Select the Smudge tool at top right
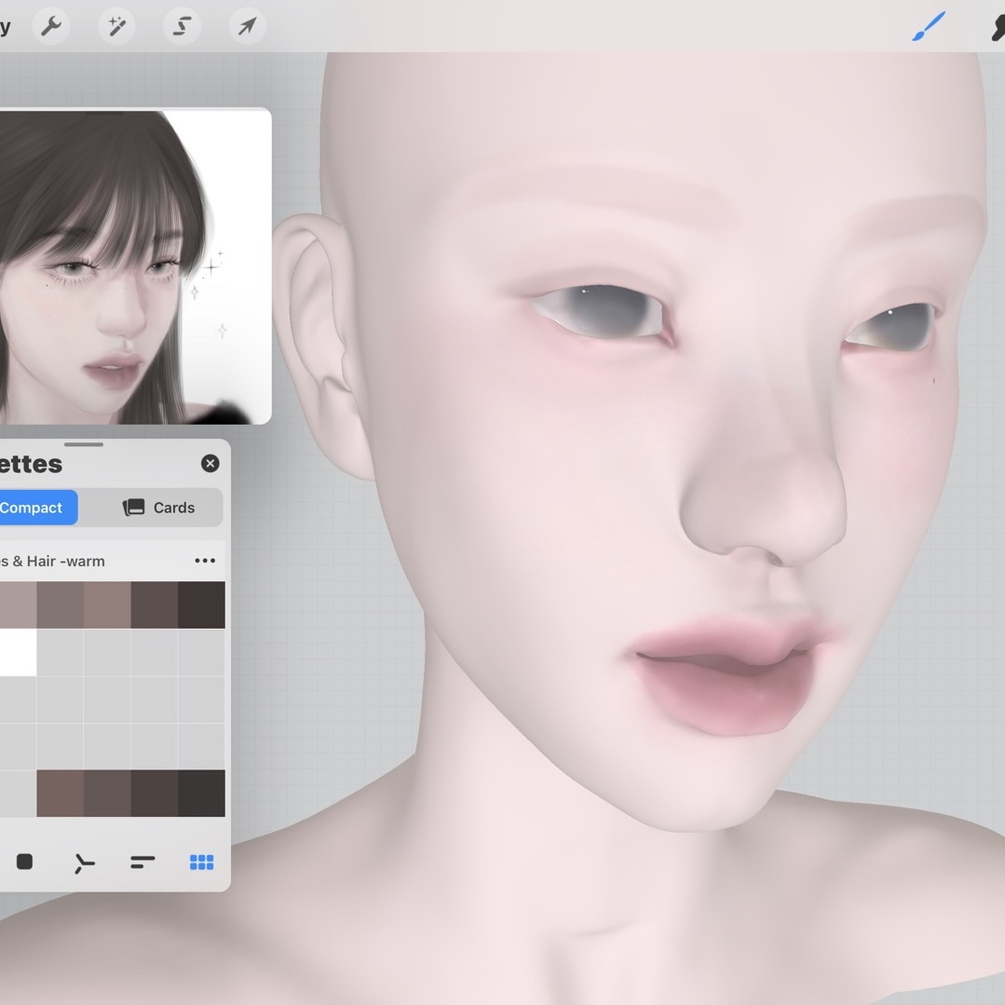The image size is (1005, 1005). pos(997,28)
